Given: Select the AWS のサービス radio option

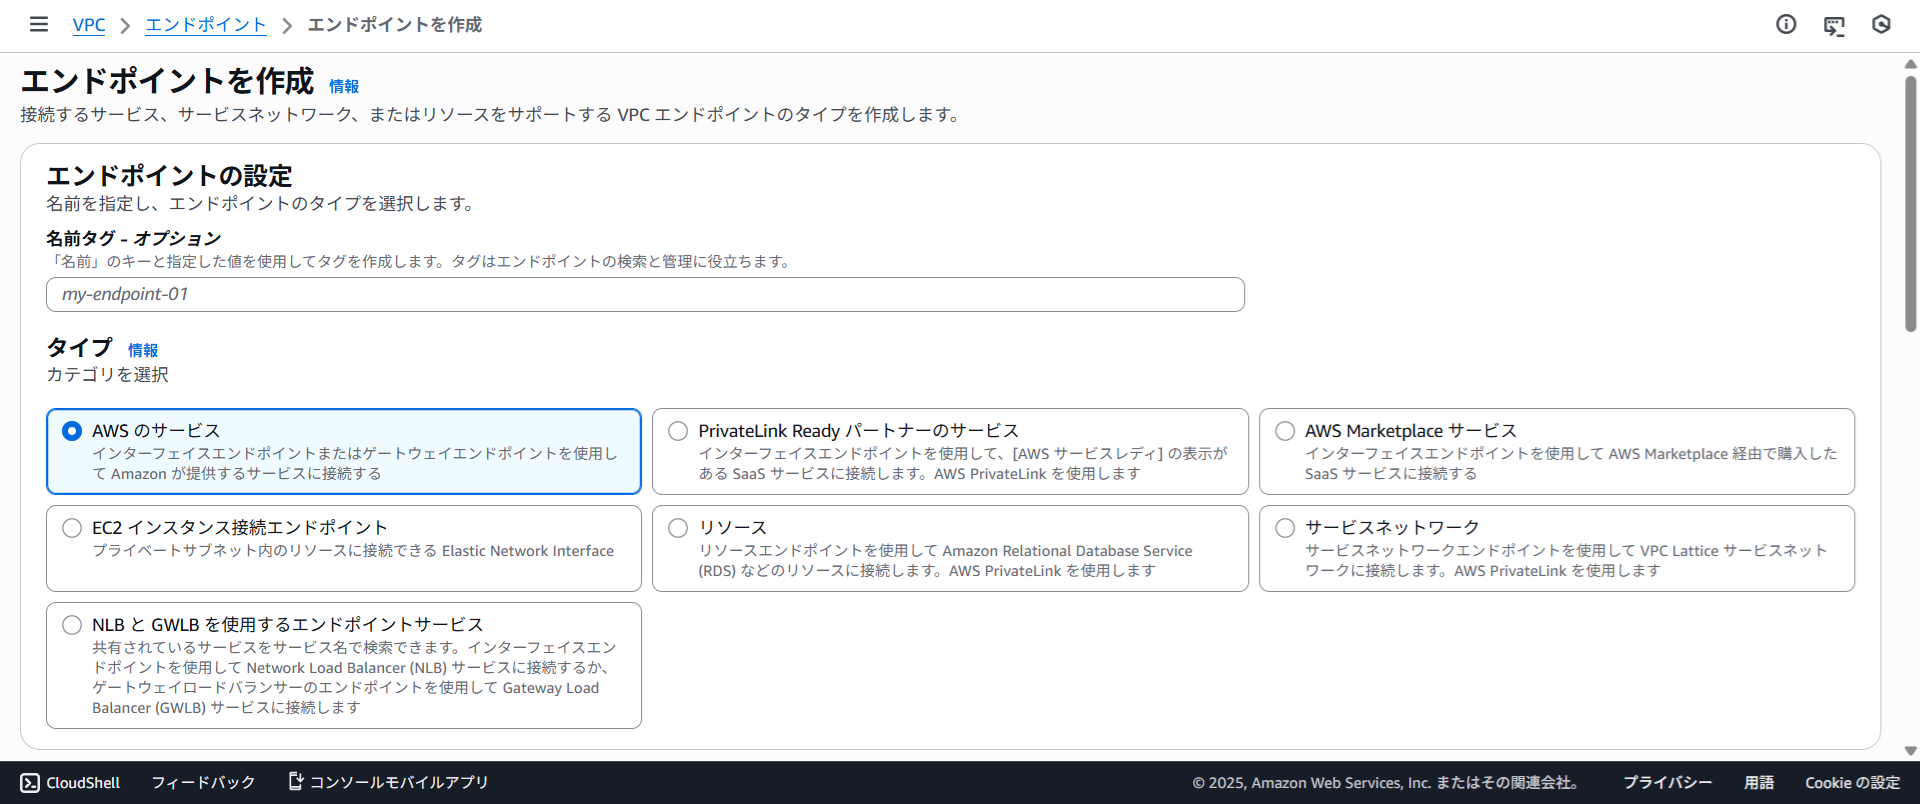Looking at the screenshot, I should [x=72, y=431].
